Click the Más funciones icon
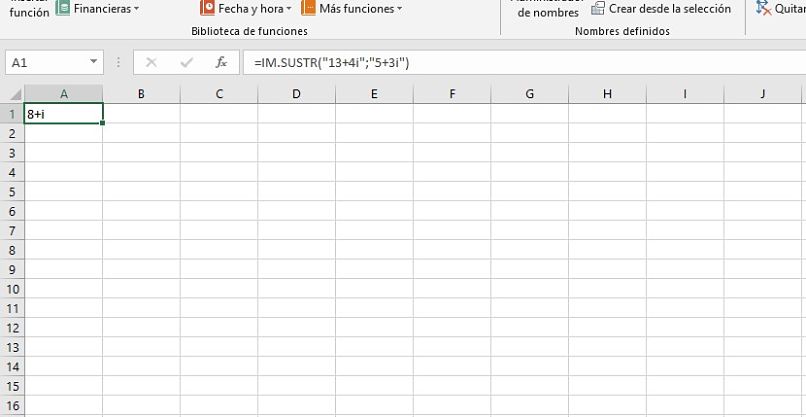This screenshot has height=417, width=806. pyautogui.click(x=308, y=8)
